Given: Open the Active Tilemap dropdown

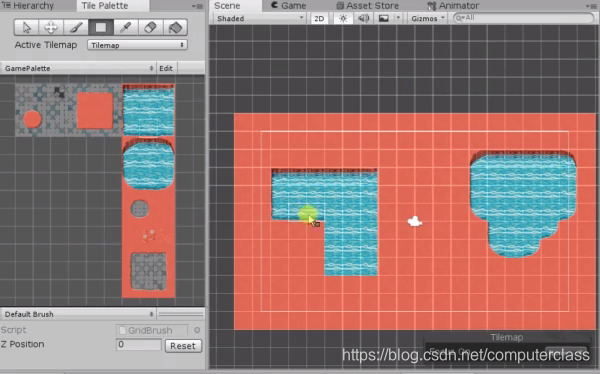Looking at the screenshot, I should (x=137, y=45).
